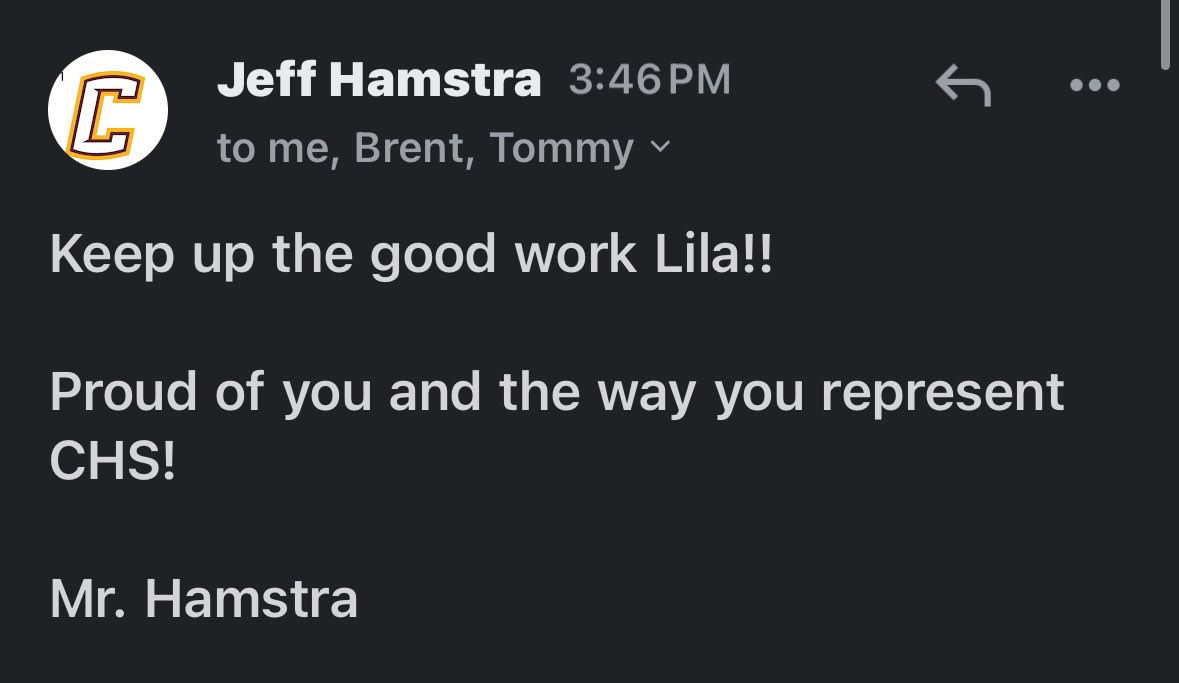Click the word 'Keep' in the body
The width and height of the screenshot is (1179, 683).
[112, 255]
